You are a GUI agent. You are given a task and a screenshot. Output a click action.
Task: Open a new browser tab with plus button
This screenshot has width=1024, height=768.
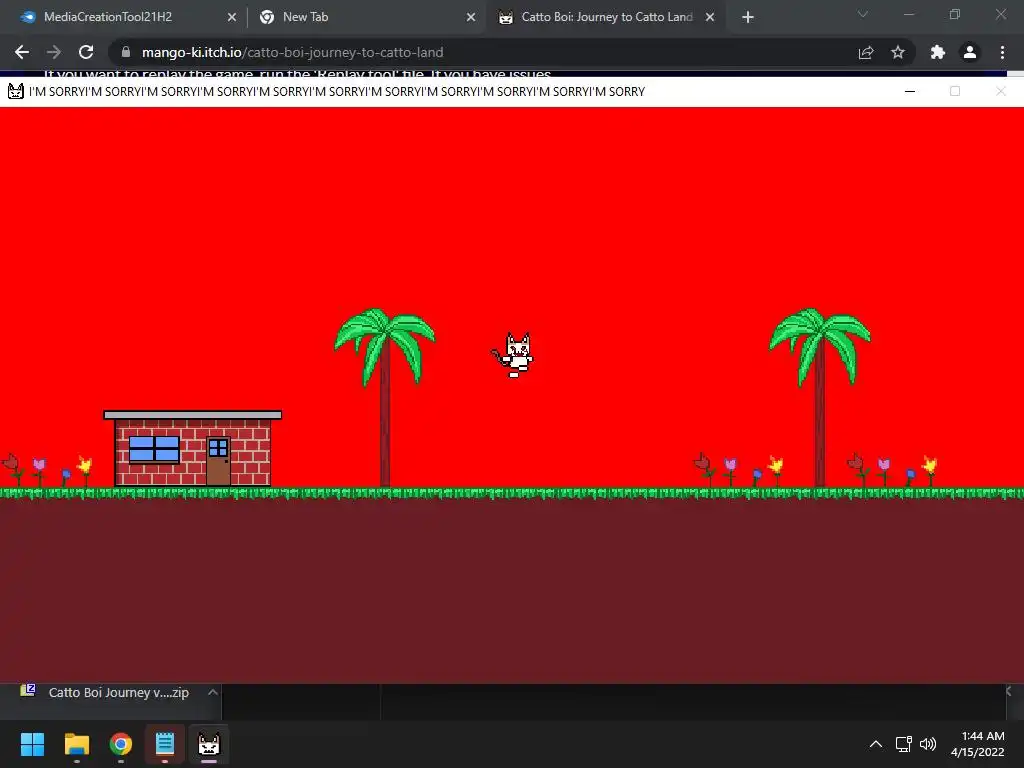tap(748, 18)
